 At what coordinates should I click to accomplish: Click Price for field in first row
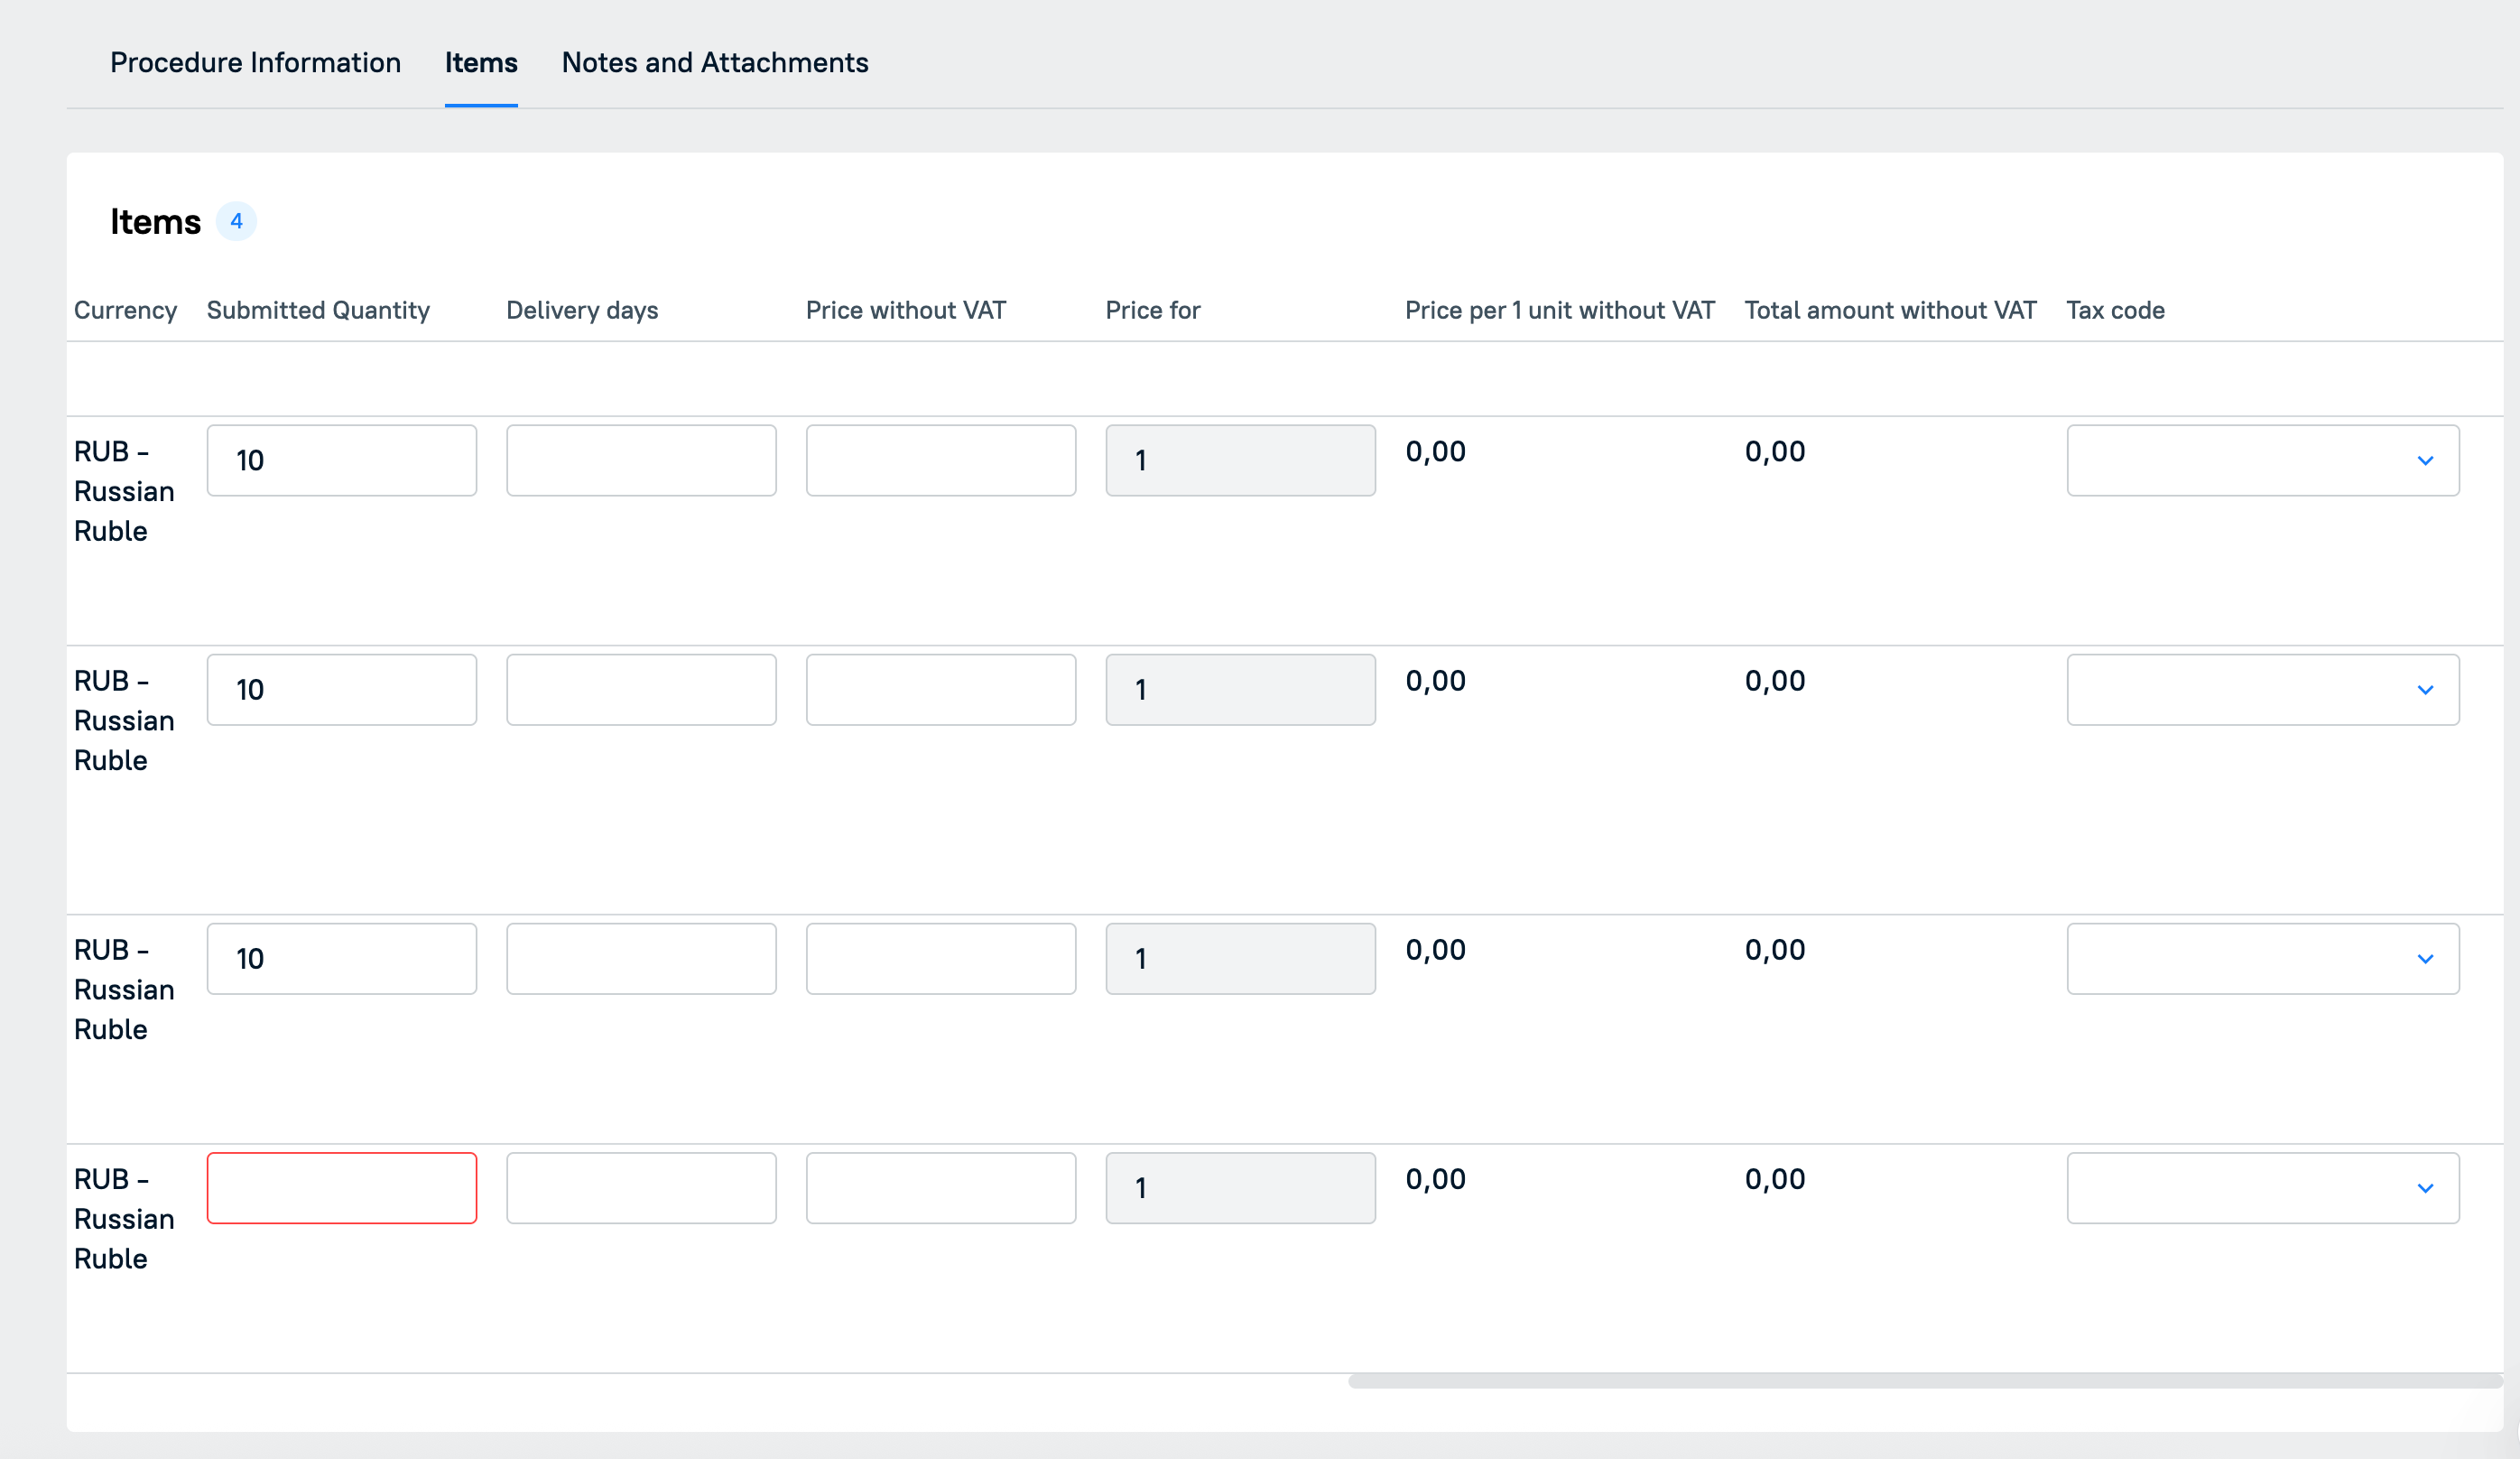point(1241,460)
